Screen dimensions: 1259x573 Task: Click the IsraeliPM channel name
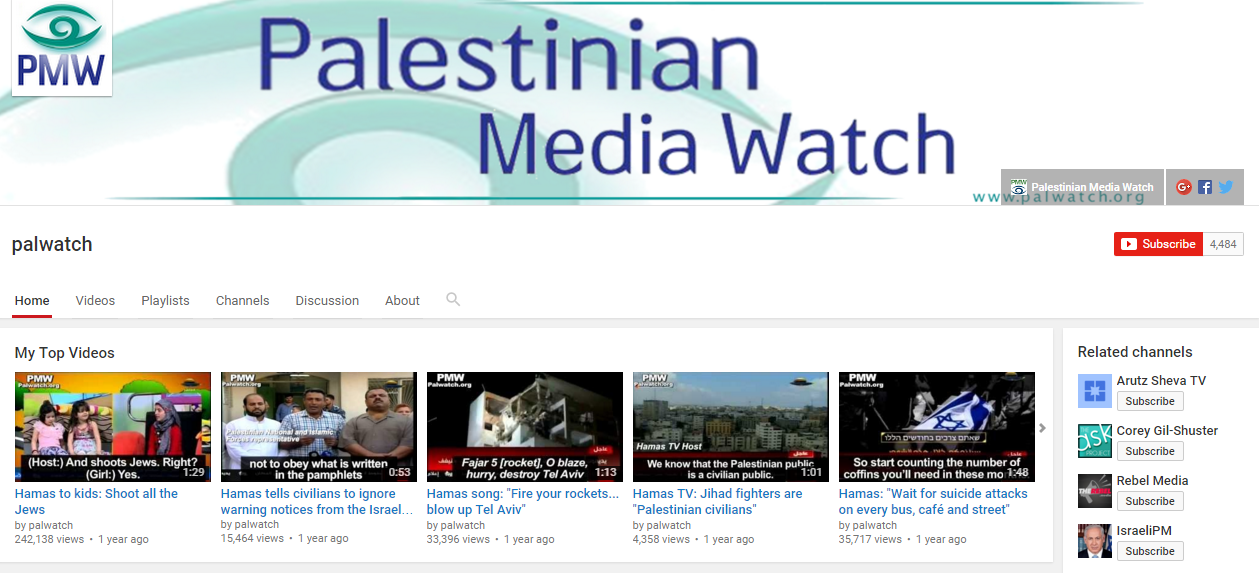coord(1146,531)
